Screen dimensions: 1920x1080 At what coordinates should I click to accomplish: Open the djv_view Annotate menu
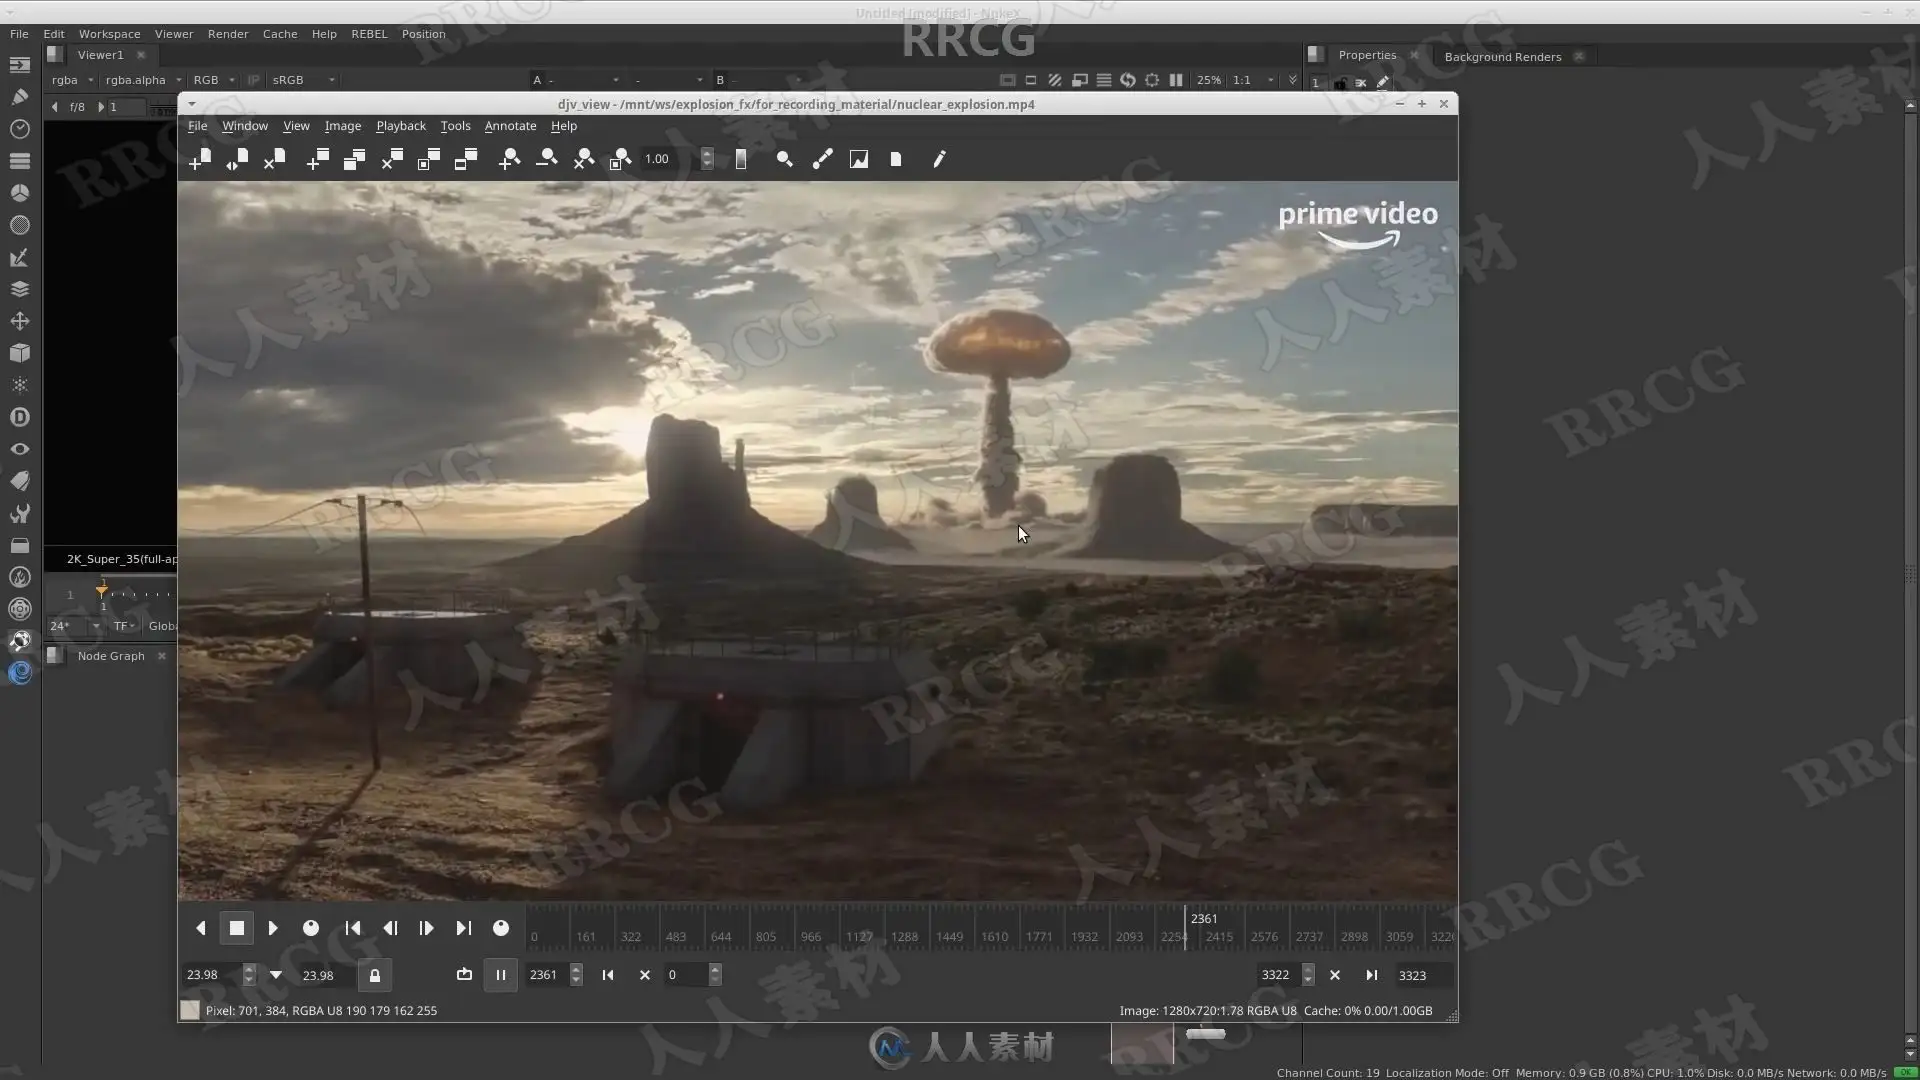510,126
